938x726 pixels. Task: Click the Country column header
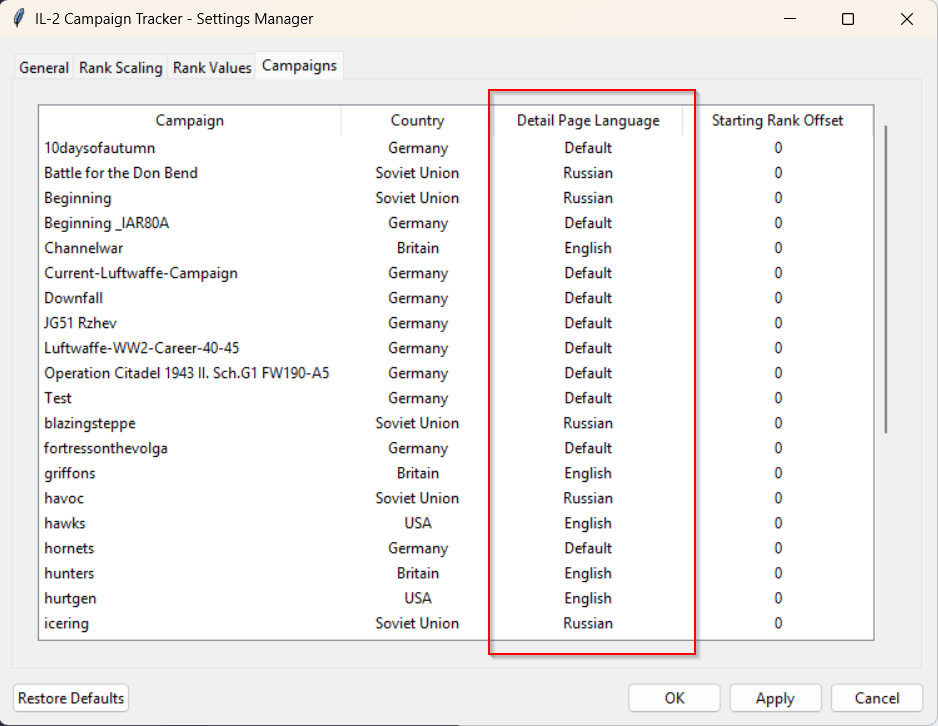[x=417, y=120]
